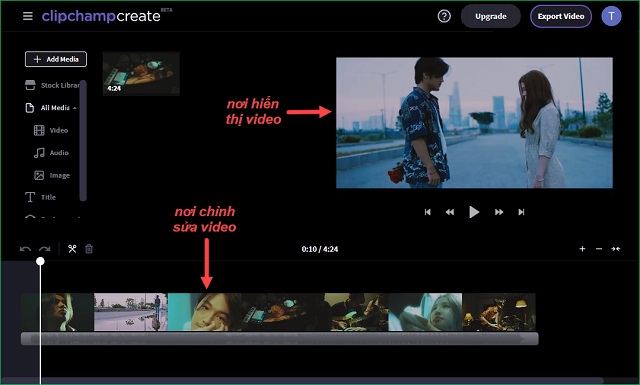Click the video preview area
The width and height of the screenshot is (640, 385).
coord(474,122)
